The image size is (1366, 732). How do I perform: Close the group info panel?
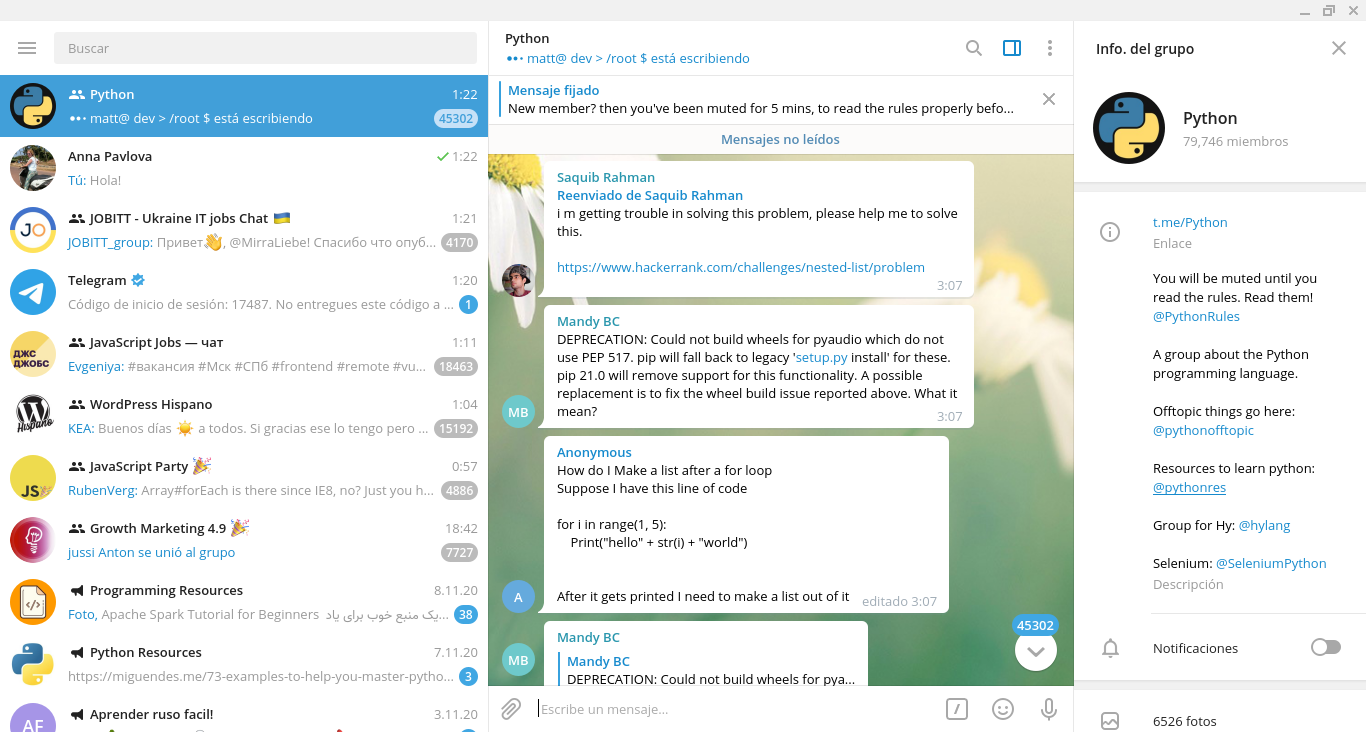pyautogui.click(x=1339, y=48)
